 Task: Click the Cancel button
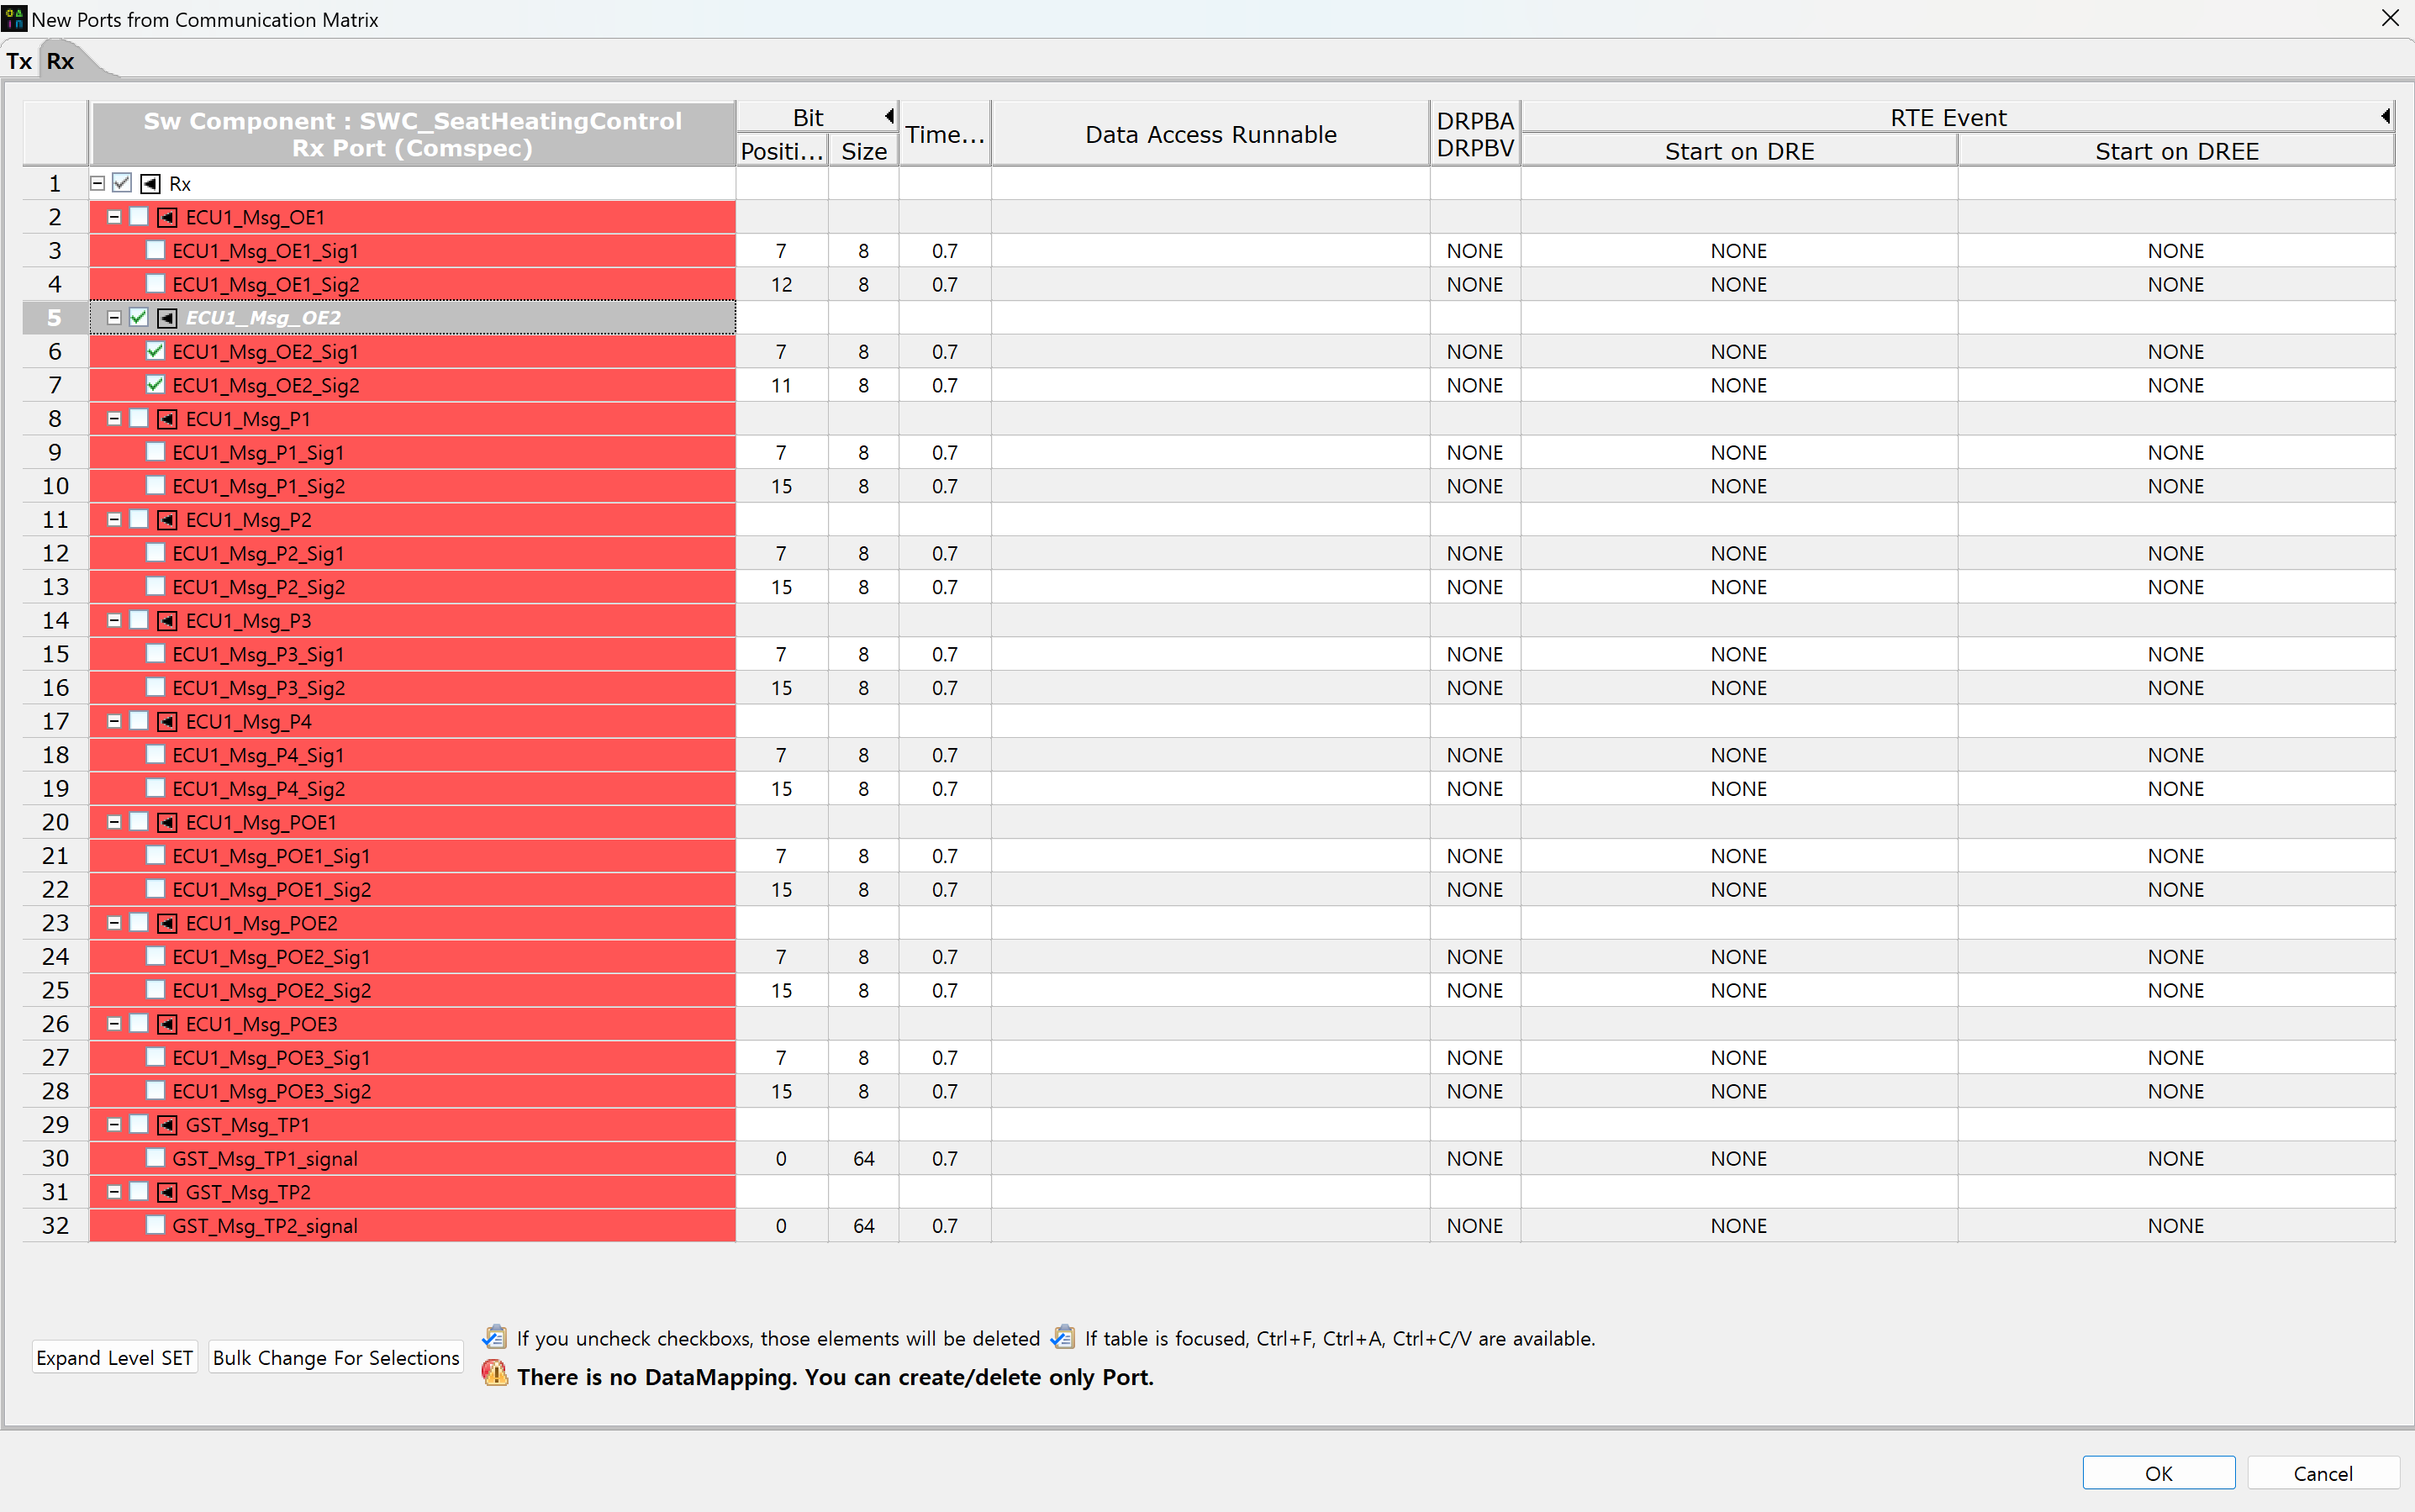point(2322,1472)
